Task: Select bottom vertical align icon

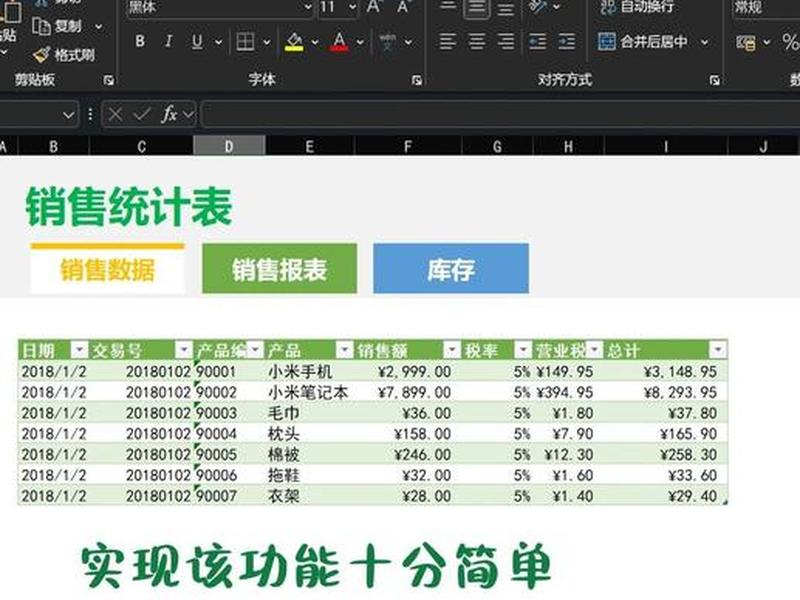Action: point(506,7)
